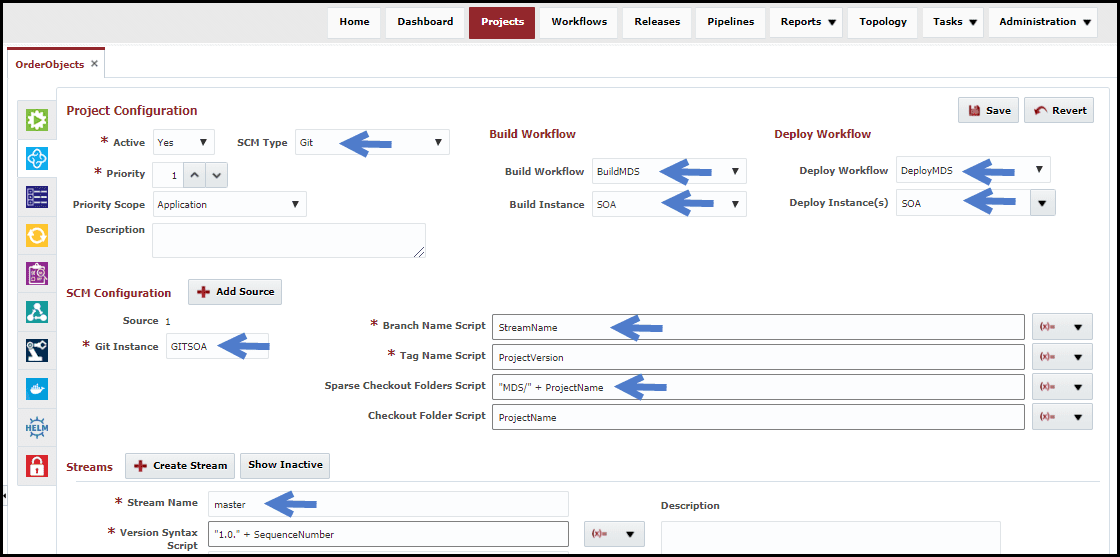Open the yellow refresh sidebar icon
Viewport: 1120px width, 557px height.
(36, 235)
